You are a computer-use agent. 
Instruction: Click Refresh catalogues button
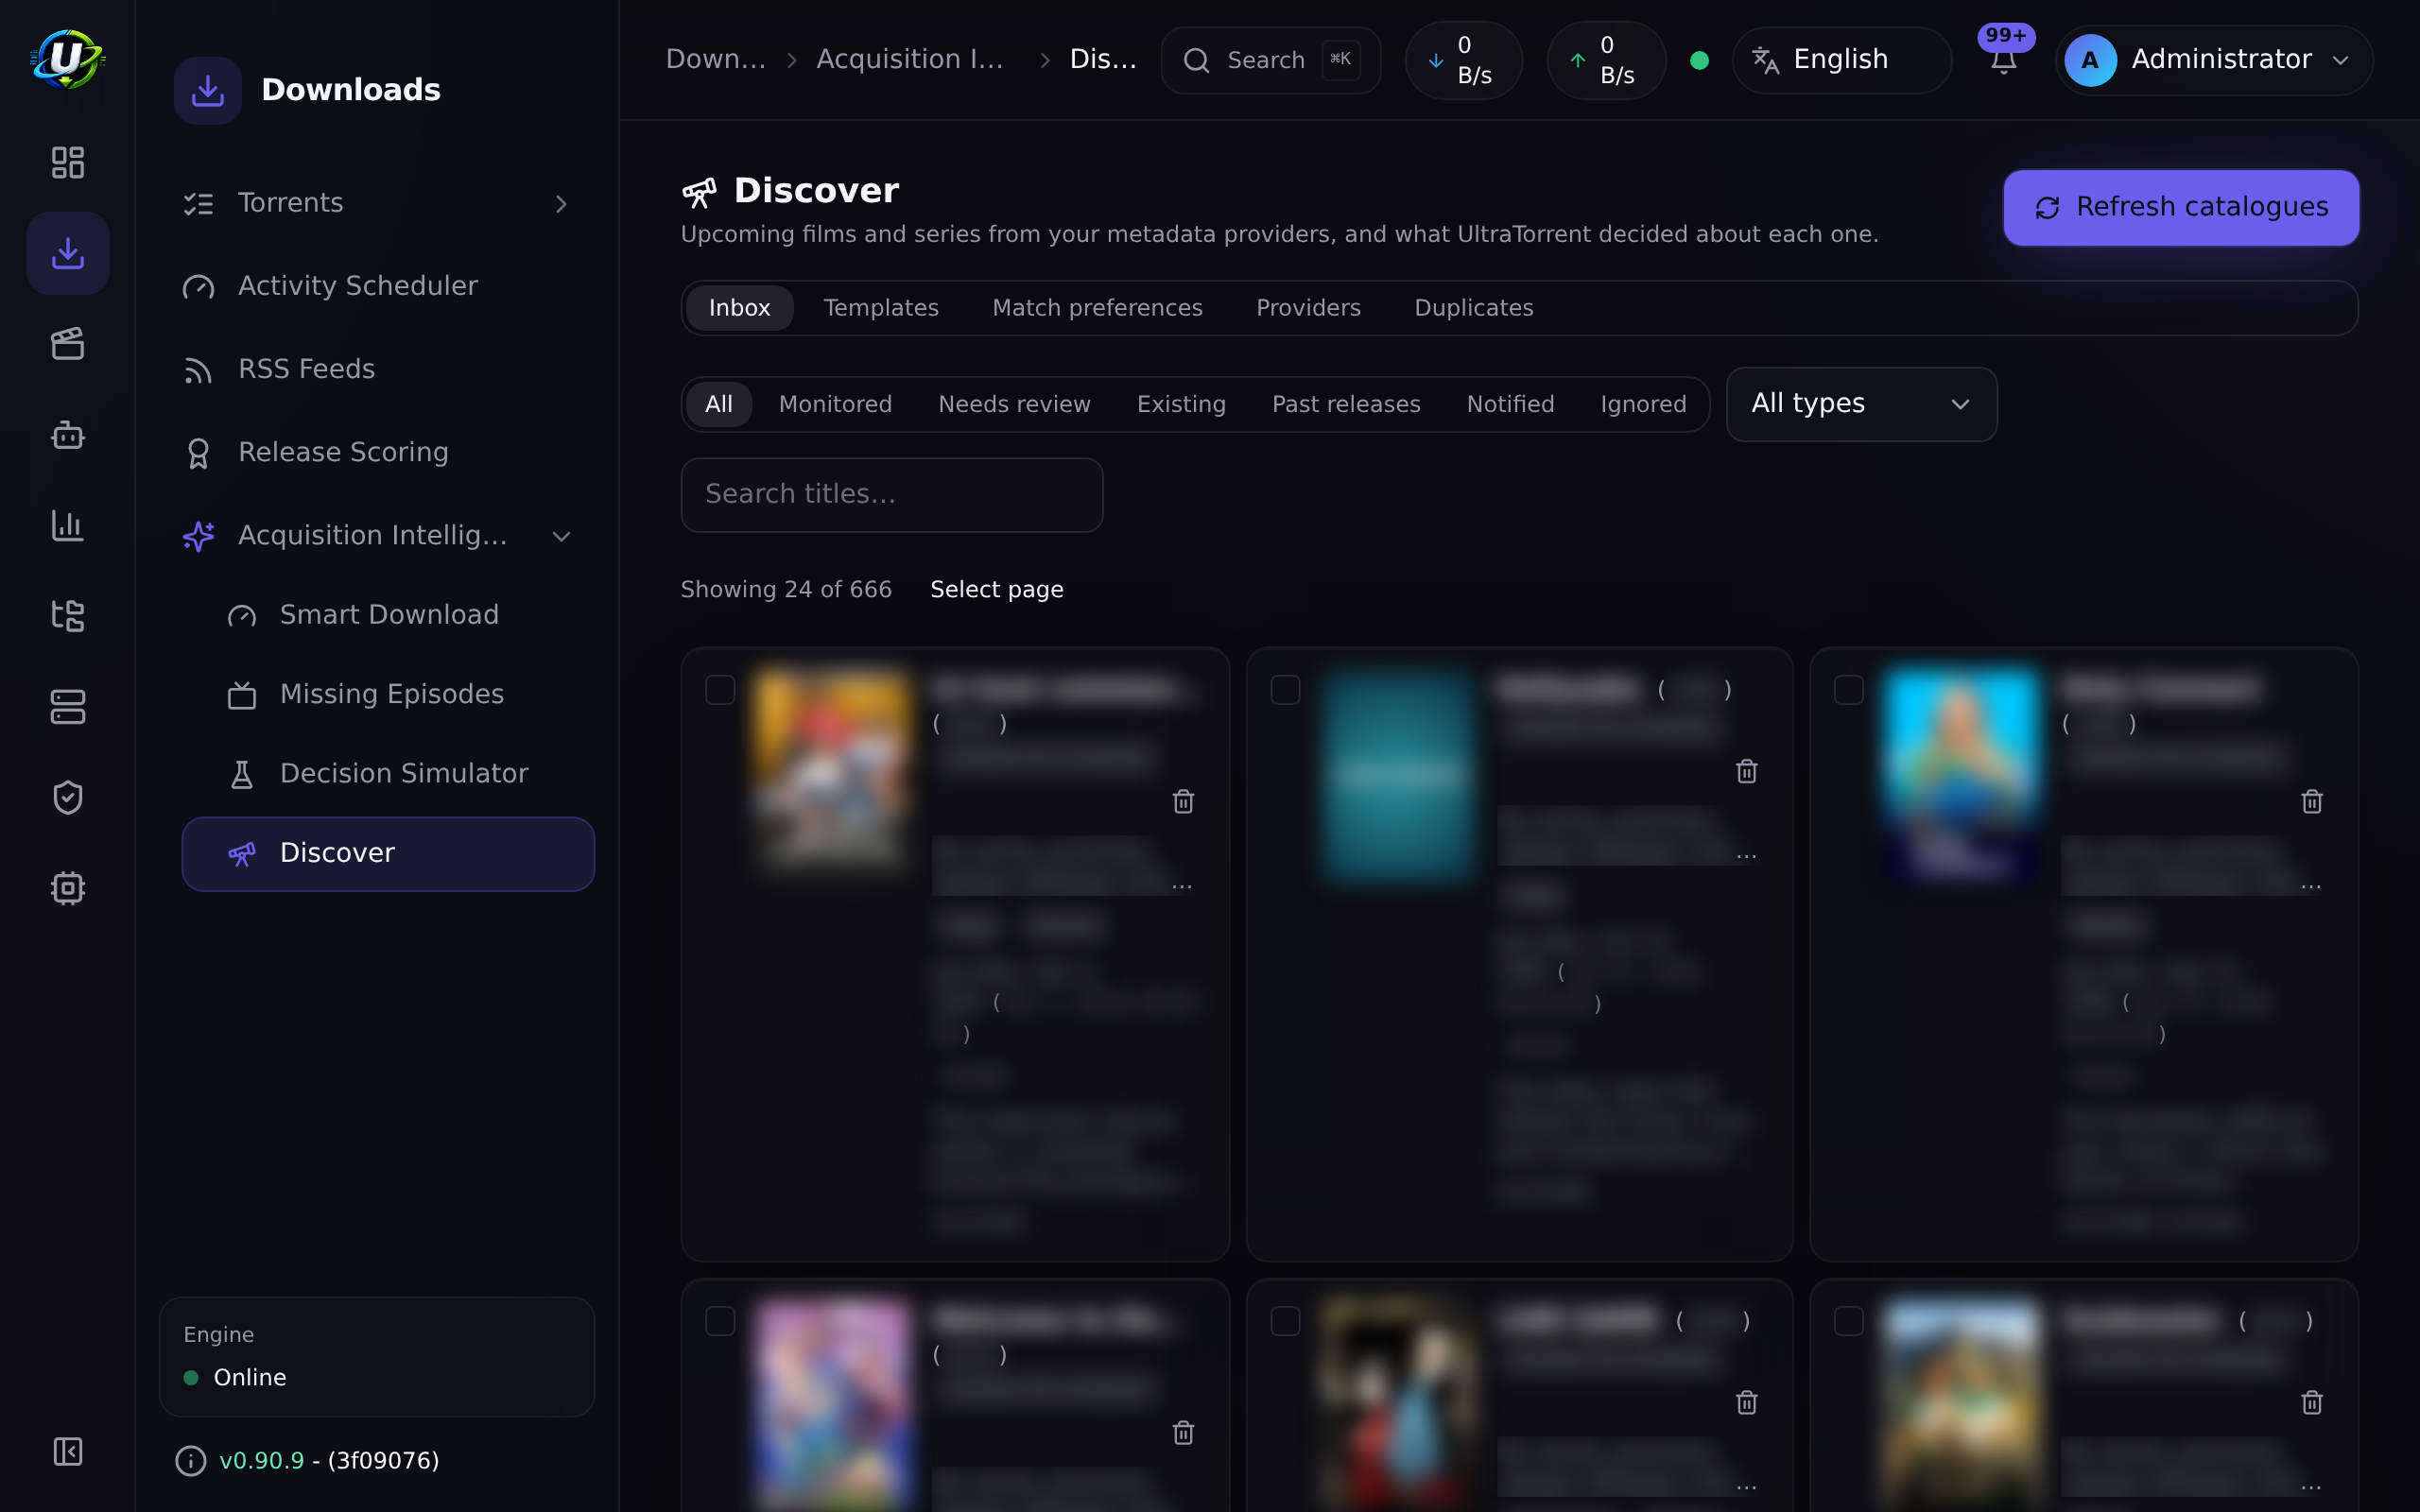coord(2181,207)
